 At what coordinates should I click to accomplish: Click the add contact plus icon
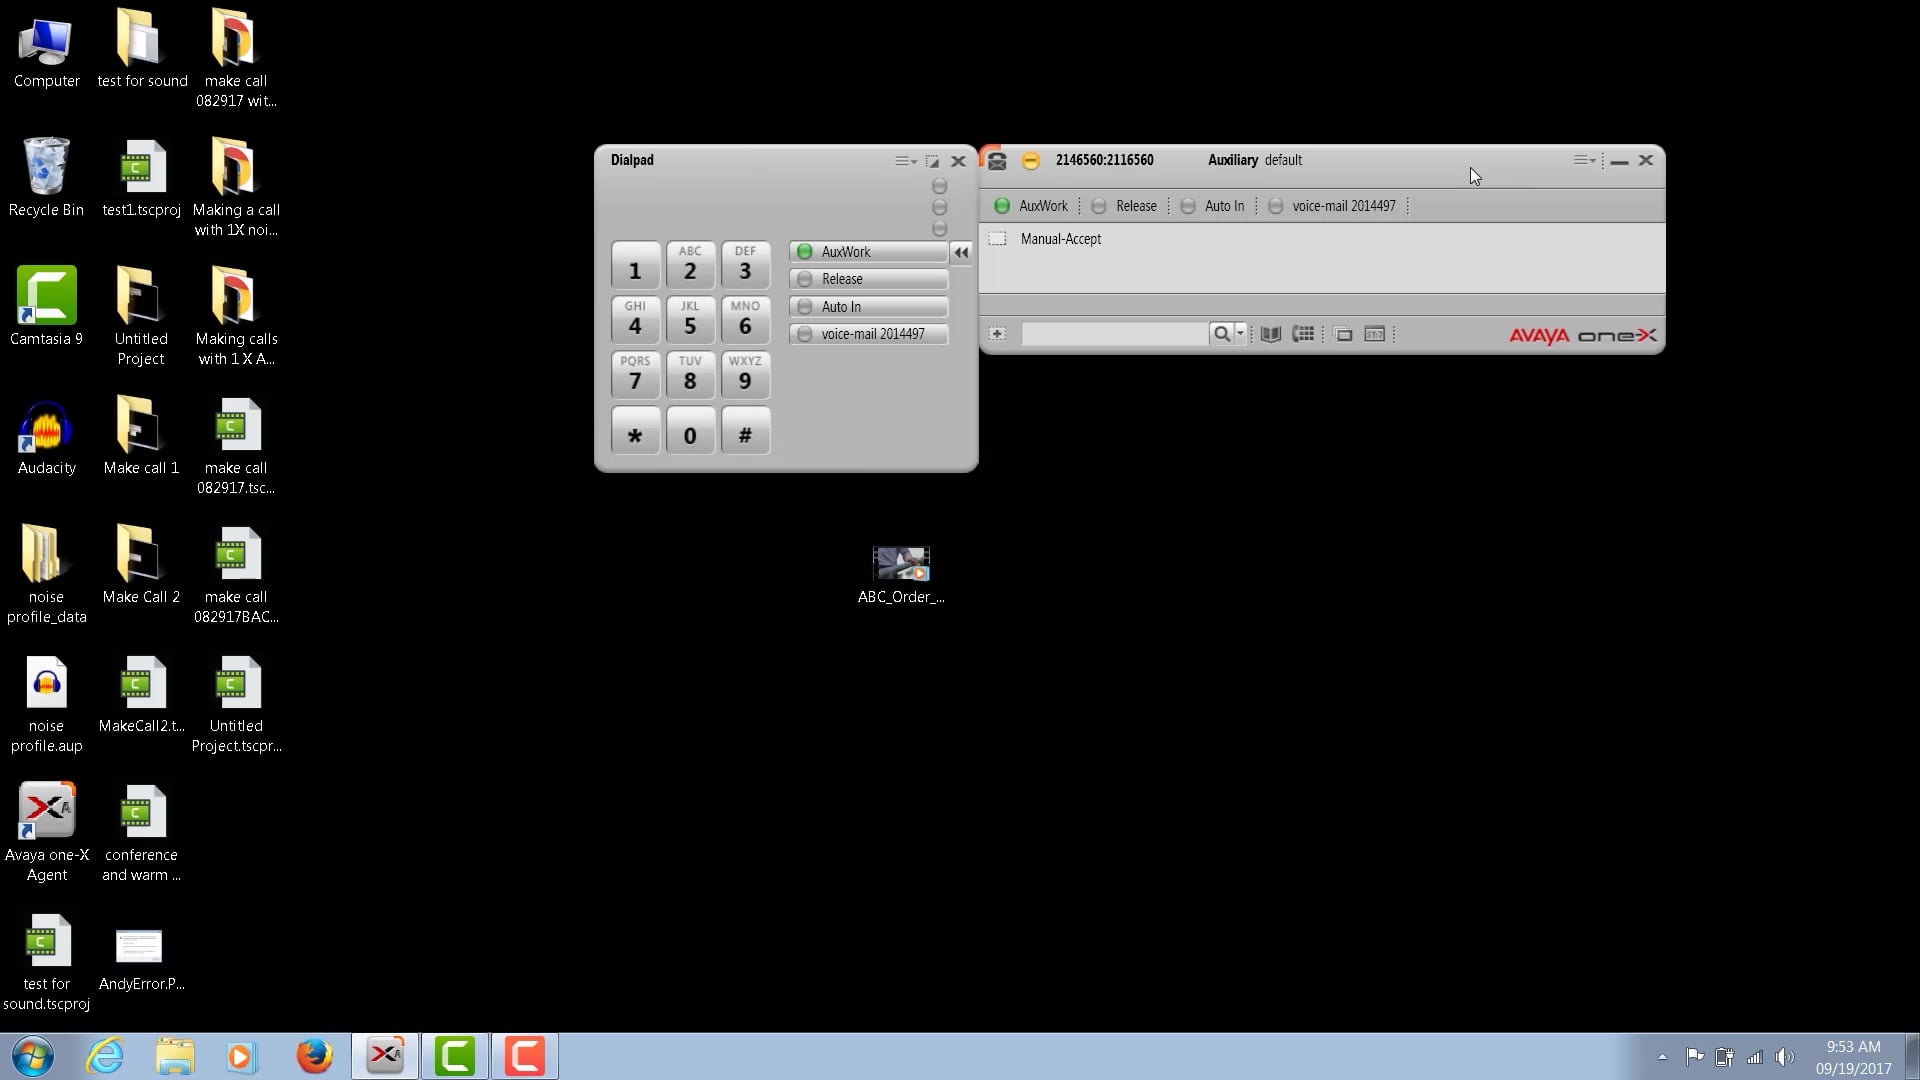point(998,334)
